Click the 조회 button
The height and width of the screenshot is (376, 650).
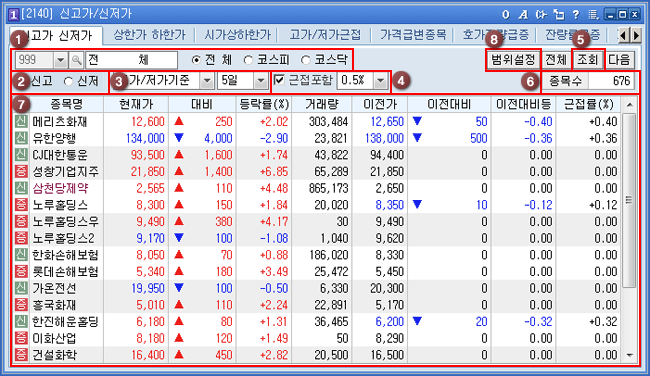coord(588,60)
